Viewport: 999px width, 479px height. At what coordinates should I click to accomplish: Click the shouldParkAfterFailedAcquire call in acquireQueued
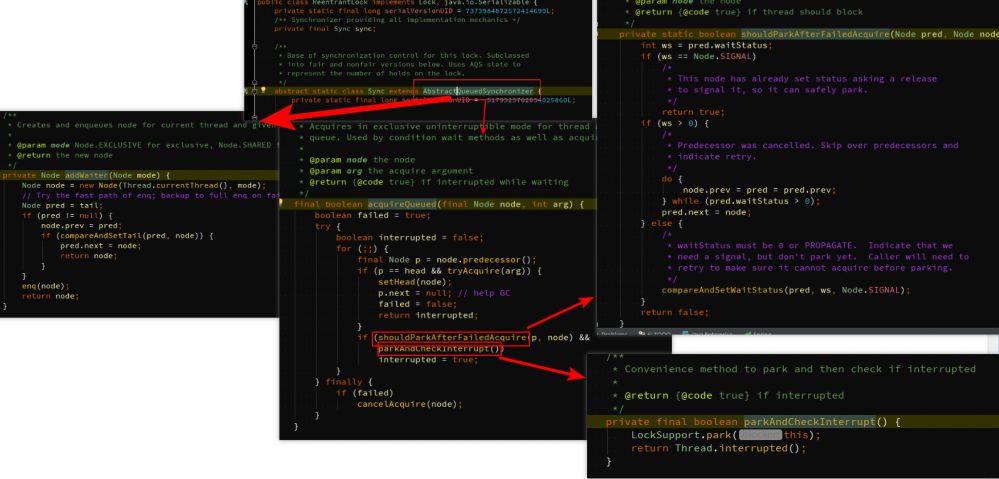click(452, 338)
